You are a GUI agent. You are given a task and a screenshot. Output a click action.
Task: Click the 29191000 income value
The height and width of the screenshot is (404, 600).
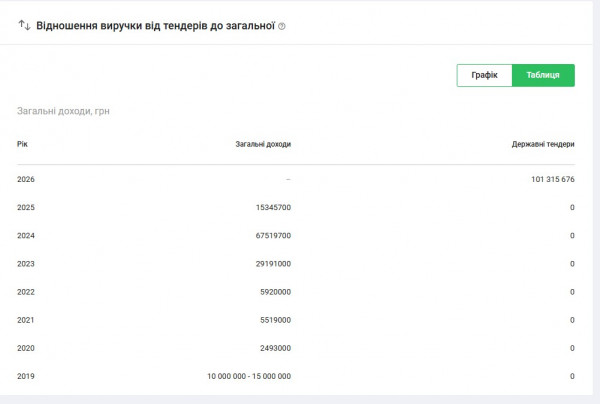(273, 264)
